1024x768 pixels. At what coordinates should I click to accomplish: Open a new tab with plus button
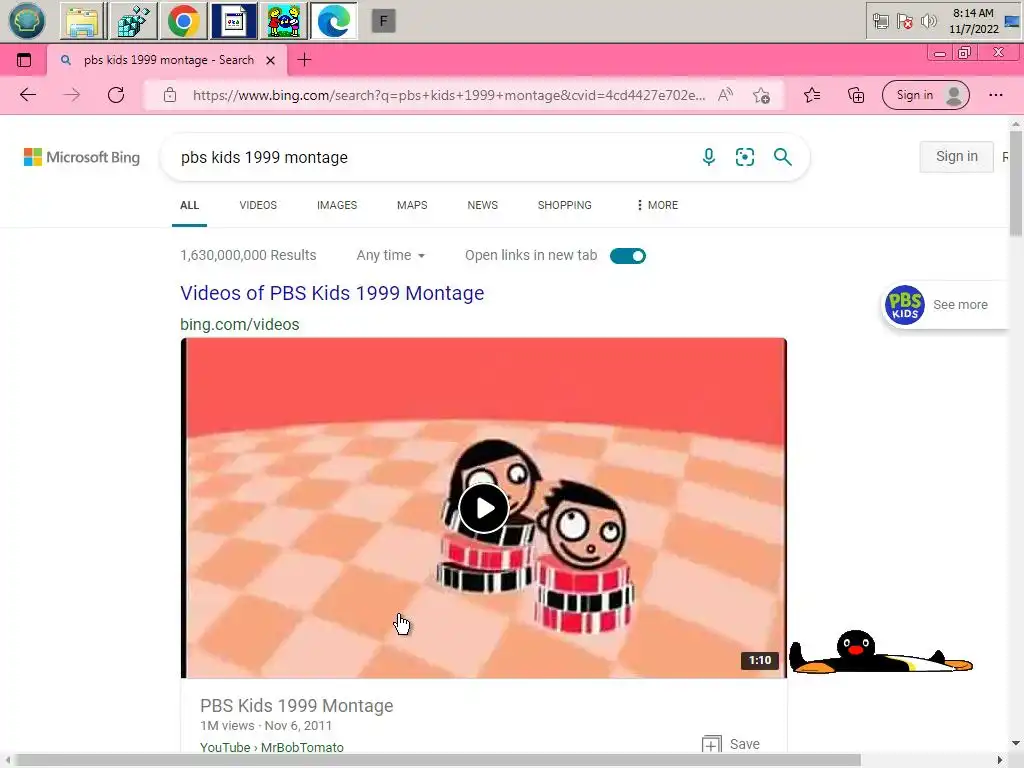pos(304,60)
